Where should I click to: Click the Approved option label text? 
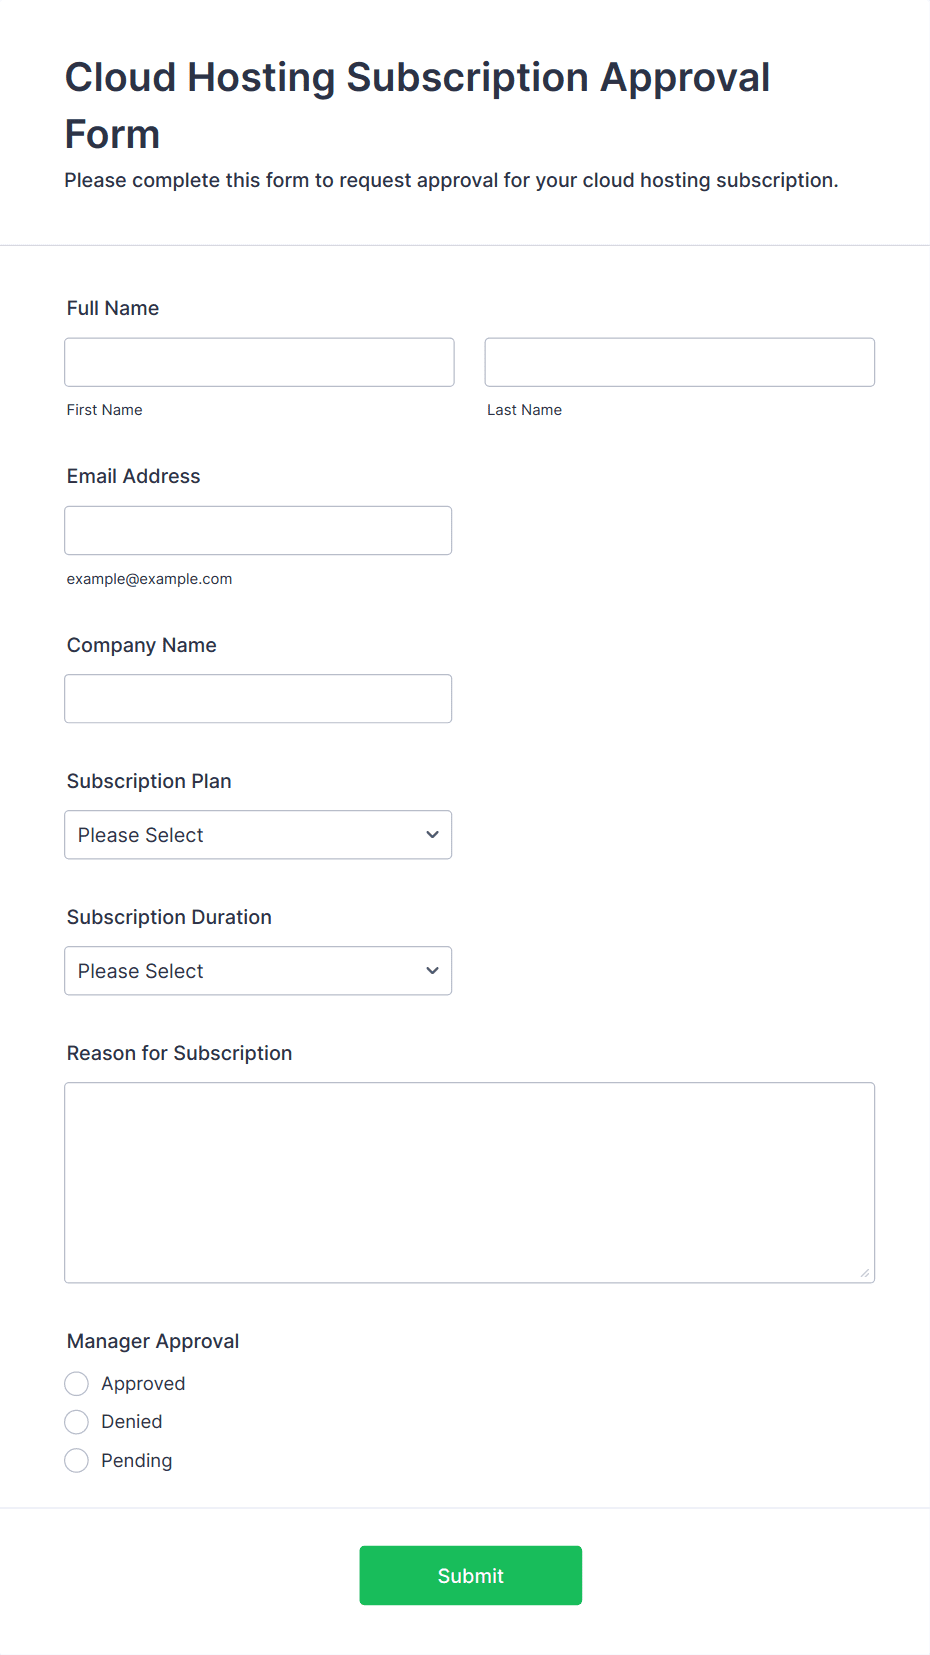143,1384
